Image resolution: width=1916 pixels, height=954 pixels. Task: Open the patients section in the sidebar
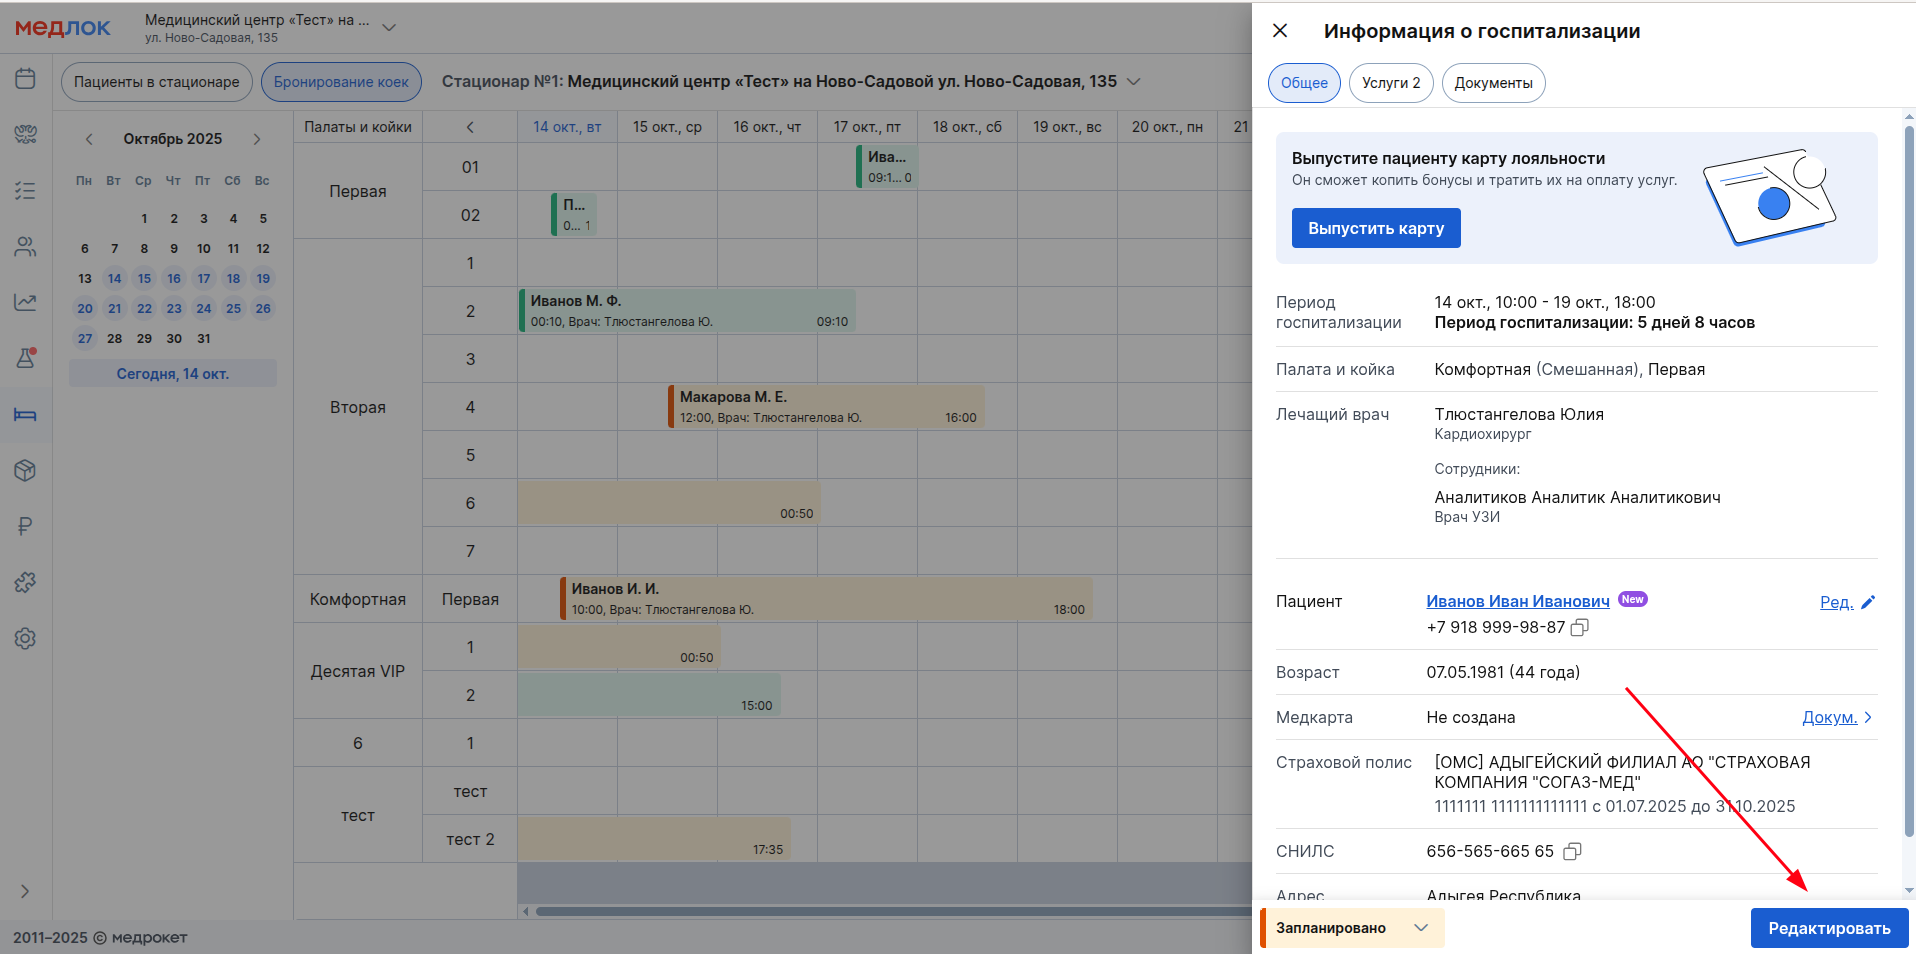click(25, 246)
